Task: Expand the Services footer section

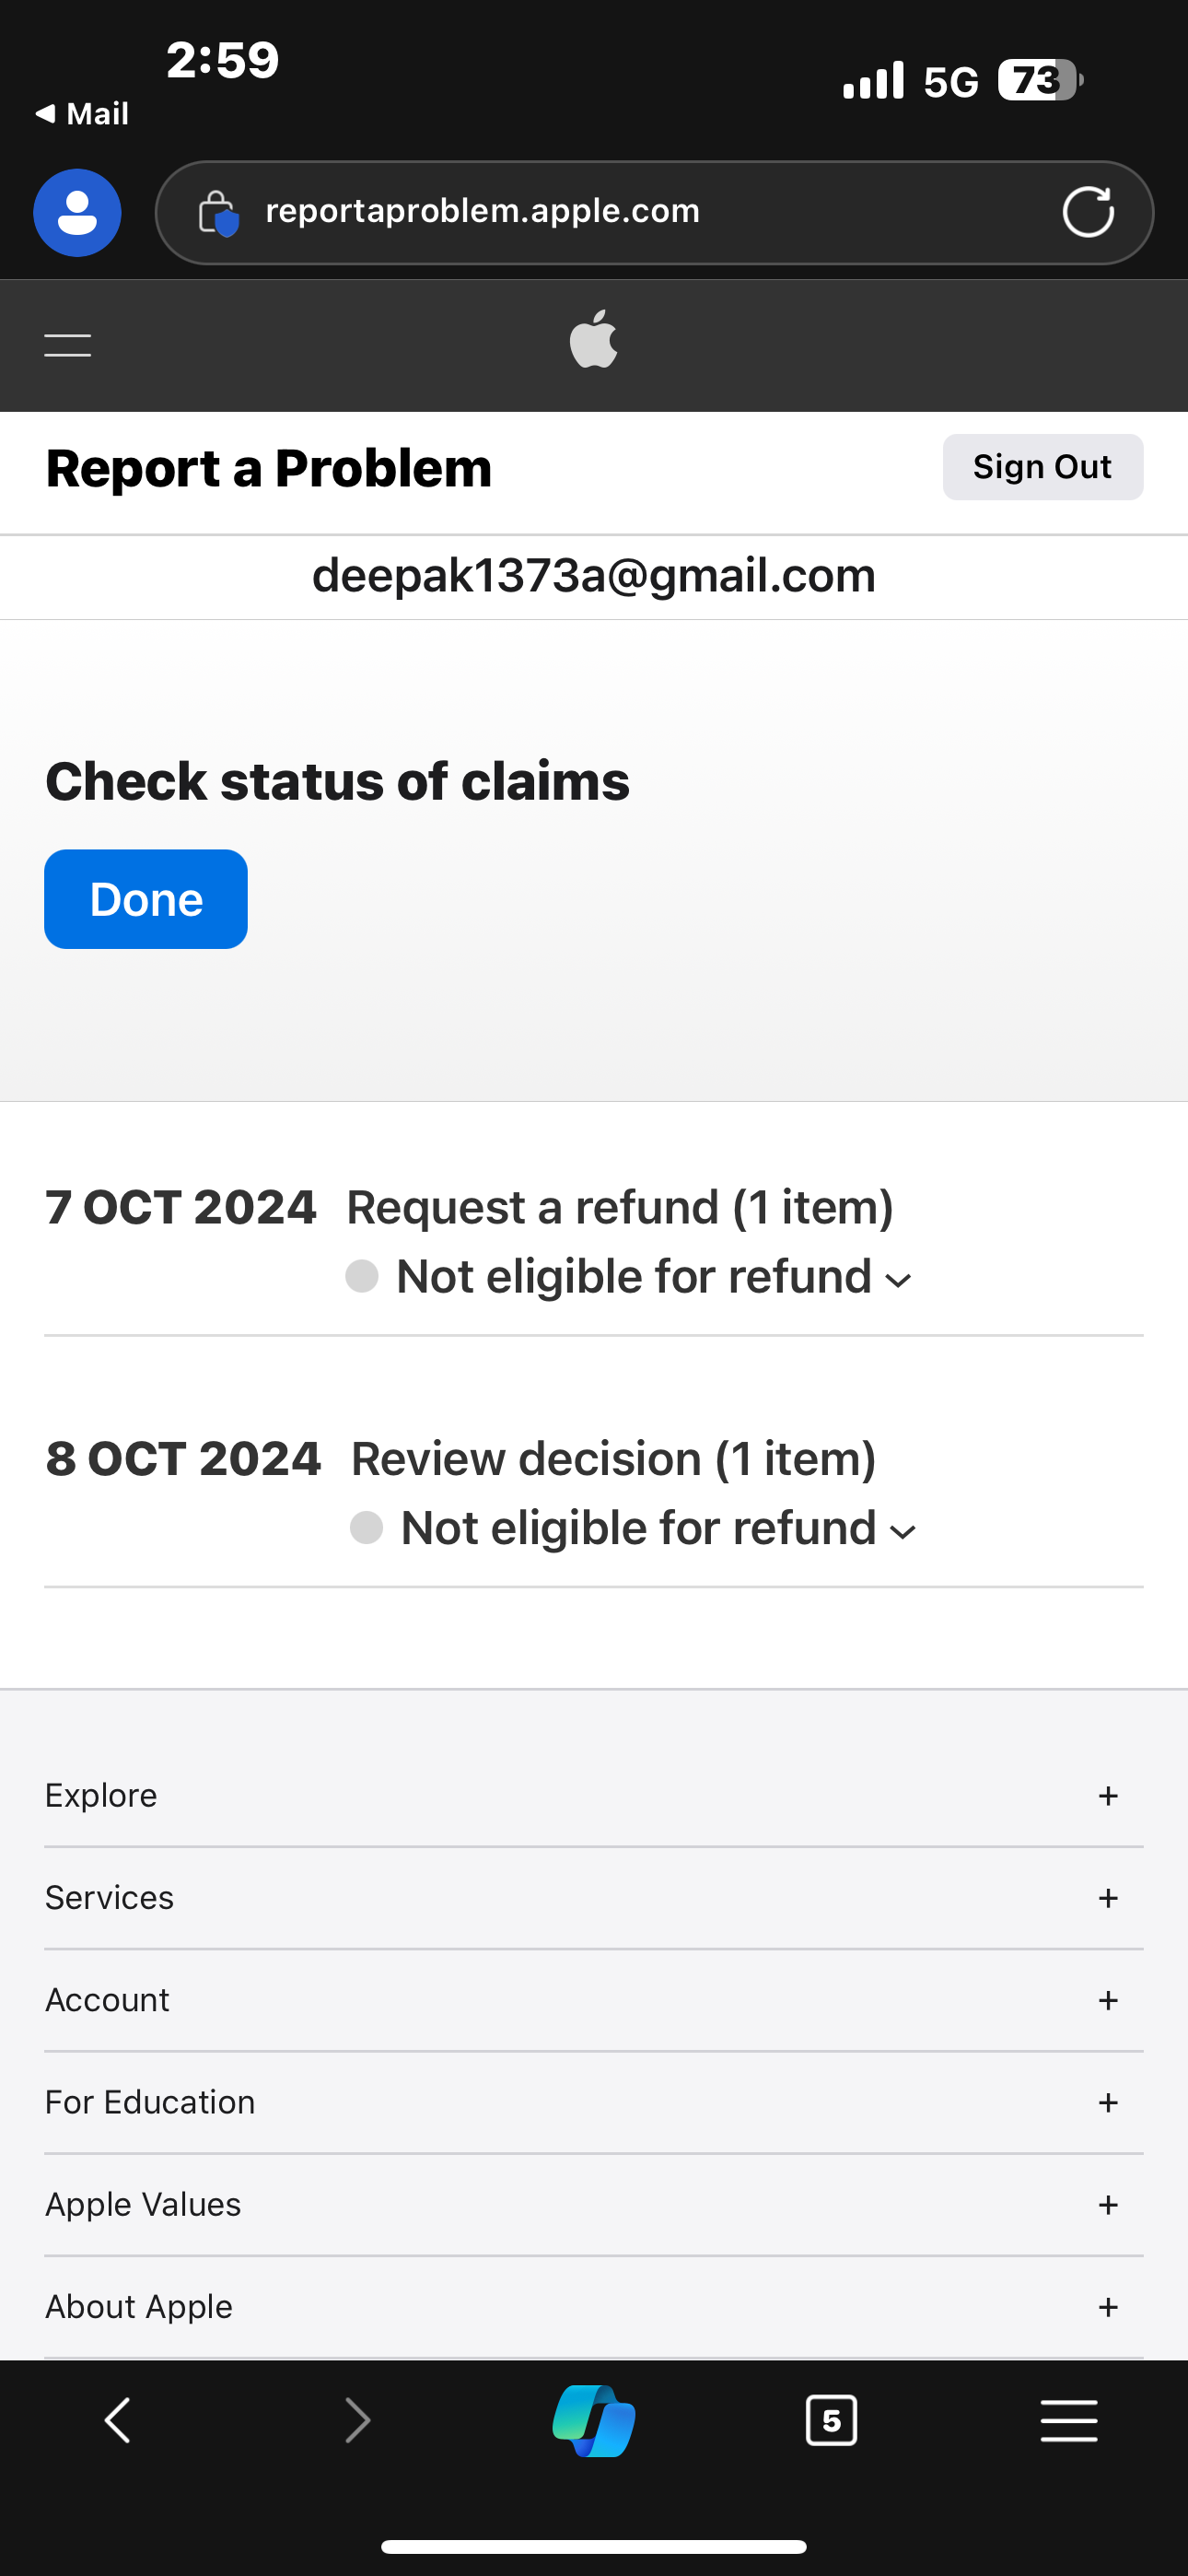Action: tap(594, 1898)
